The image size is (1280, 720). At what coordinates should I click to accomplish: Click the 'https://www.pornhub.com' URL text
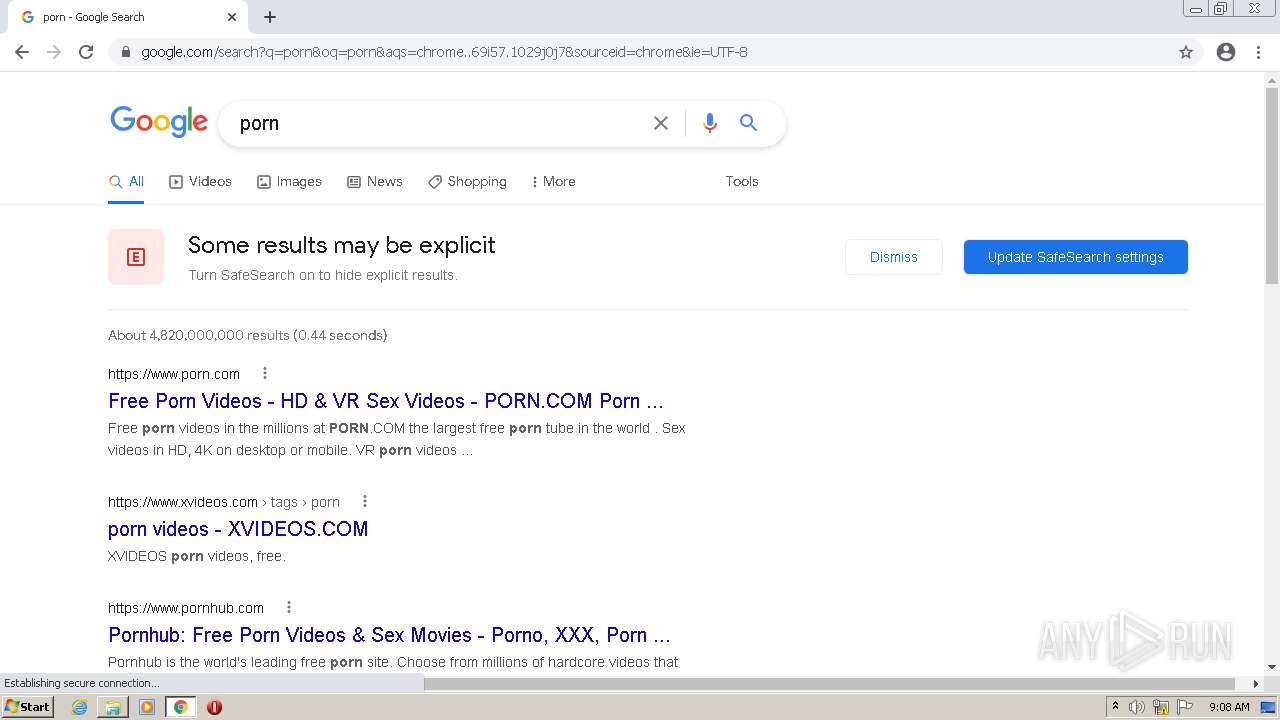click(x=186, y=608)
